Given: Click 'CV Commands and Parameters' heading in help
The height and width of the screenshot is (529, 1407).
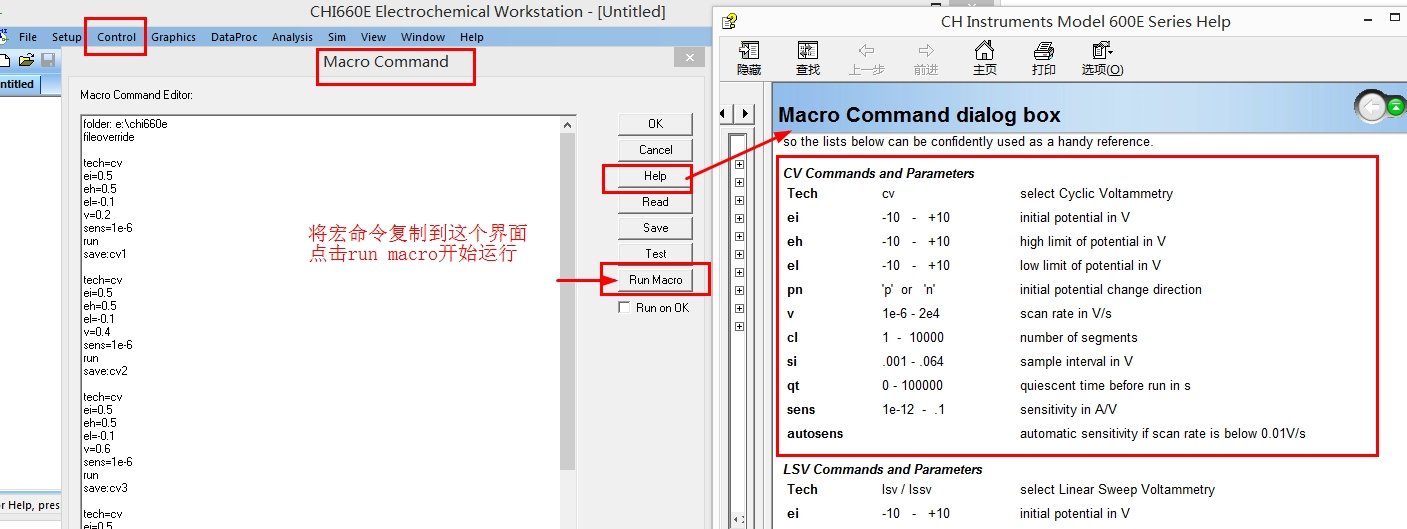Looking at the screenshot, I should coord(878,173).
